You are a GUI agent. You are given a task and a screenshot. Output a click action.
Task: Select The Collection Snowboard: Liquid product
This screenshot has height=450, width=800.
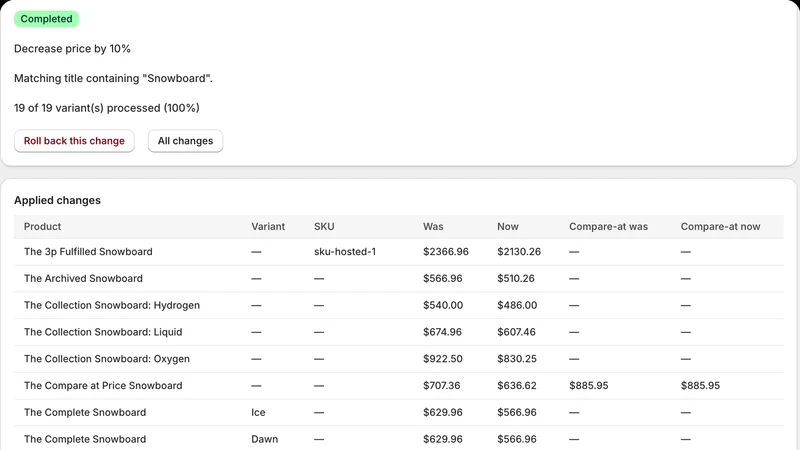[103, 332]
